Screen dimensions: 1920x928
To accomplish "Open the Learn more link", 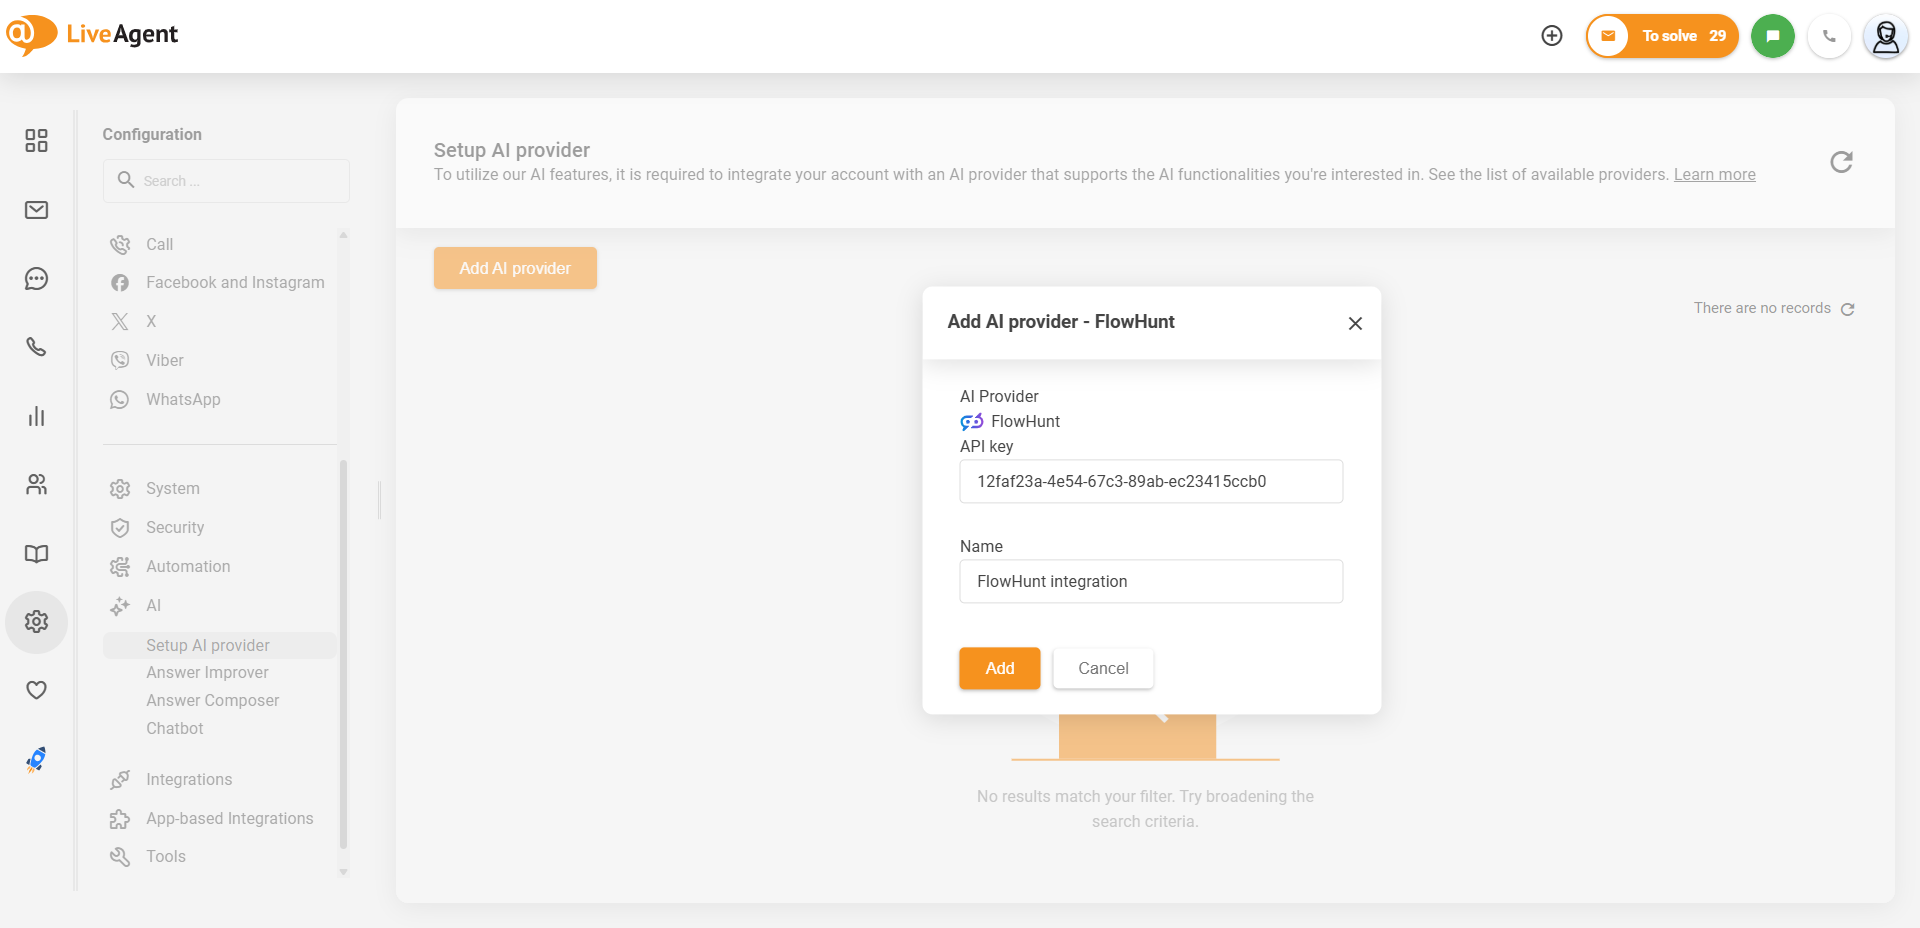I will [x=1714, y=175].
